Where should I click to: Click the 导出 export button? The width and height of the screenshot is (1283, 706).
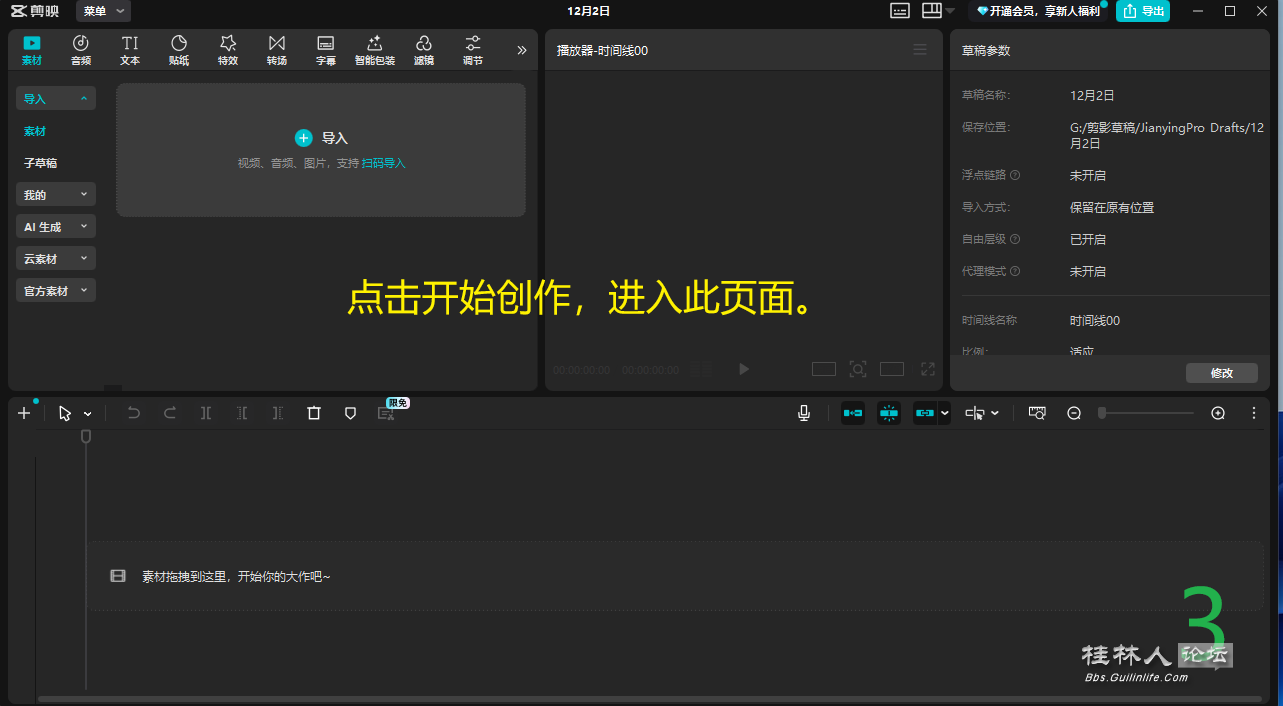[x=1143, y=11]
